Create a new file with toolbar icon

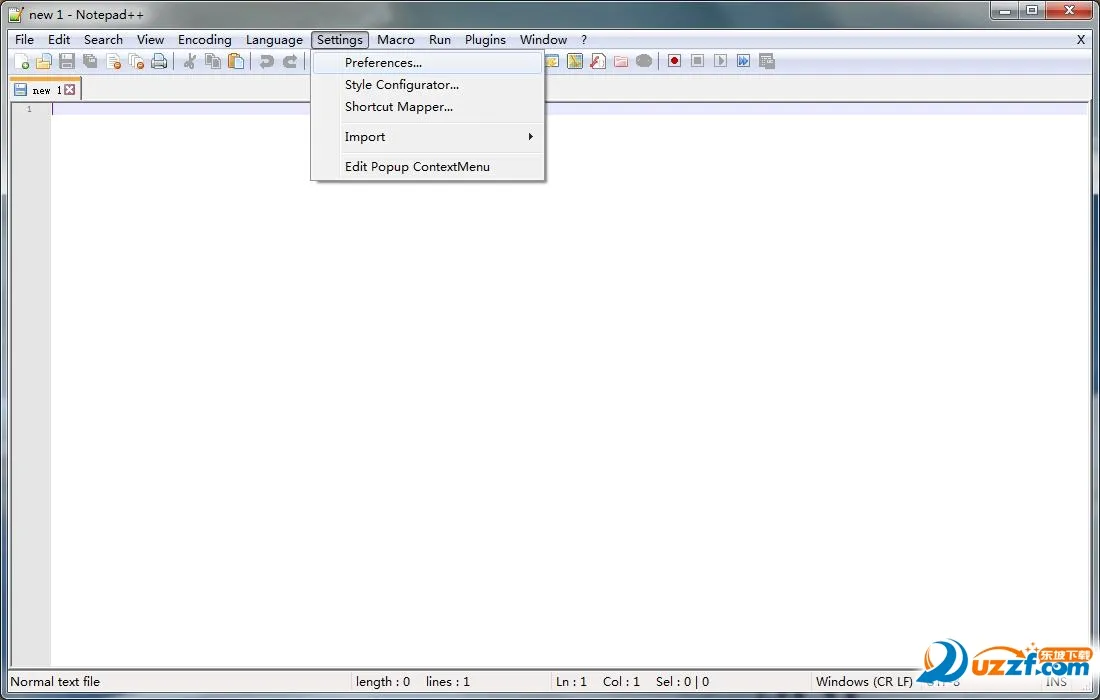[22, 62]
